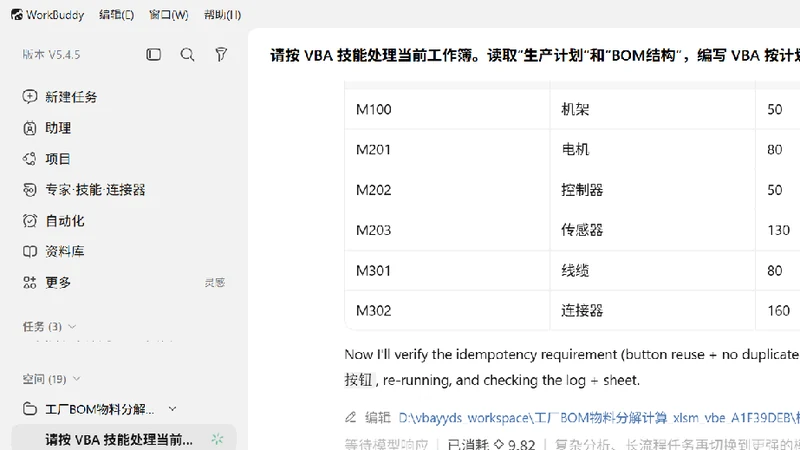Select table cell M202
Image resolution: width=800 pixels, height=450 pixels.
tap(373, 190)
